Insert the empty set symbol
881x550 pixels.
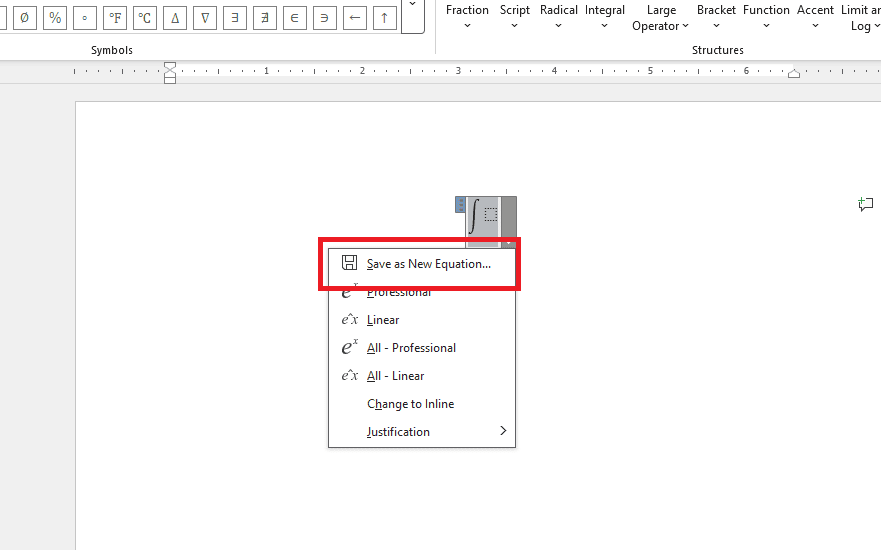(24, 17)
